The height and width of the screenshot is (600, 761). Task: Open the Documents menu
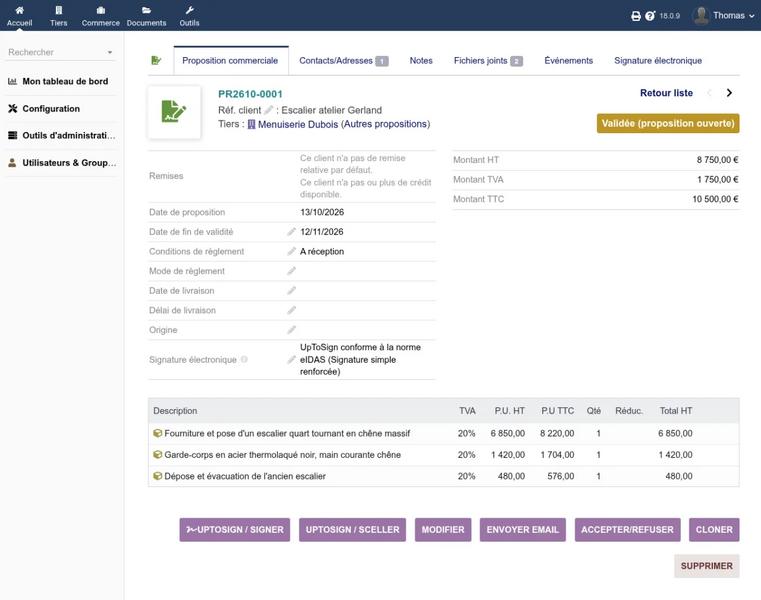click(x=146, y=16)
